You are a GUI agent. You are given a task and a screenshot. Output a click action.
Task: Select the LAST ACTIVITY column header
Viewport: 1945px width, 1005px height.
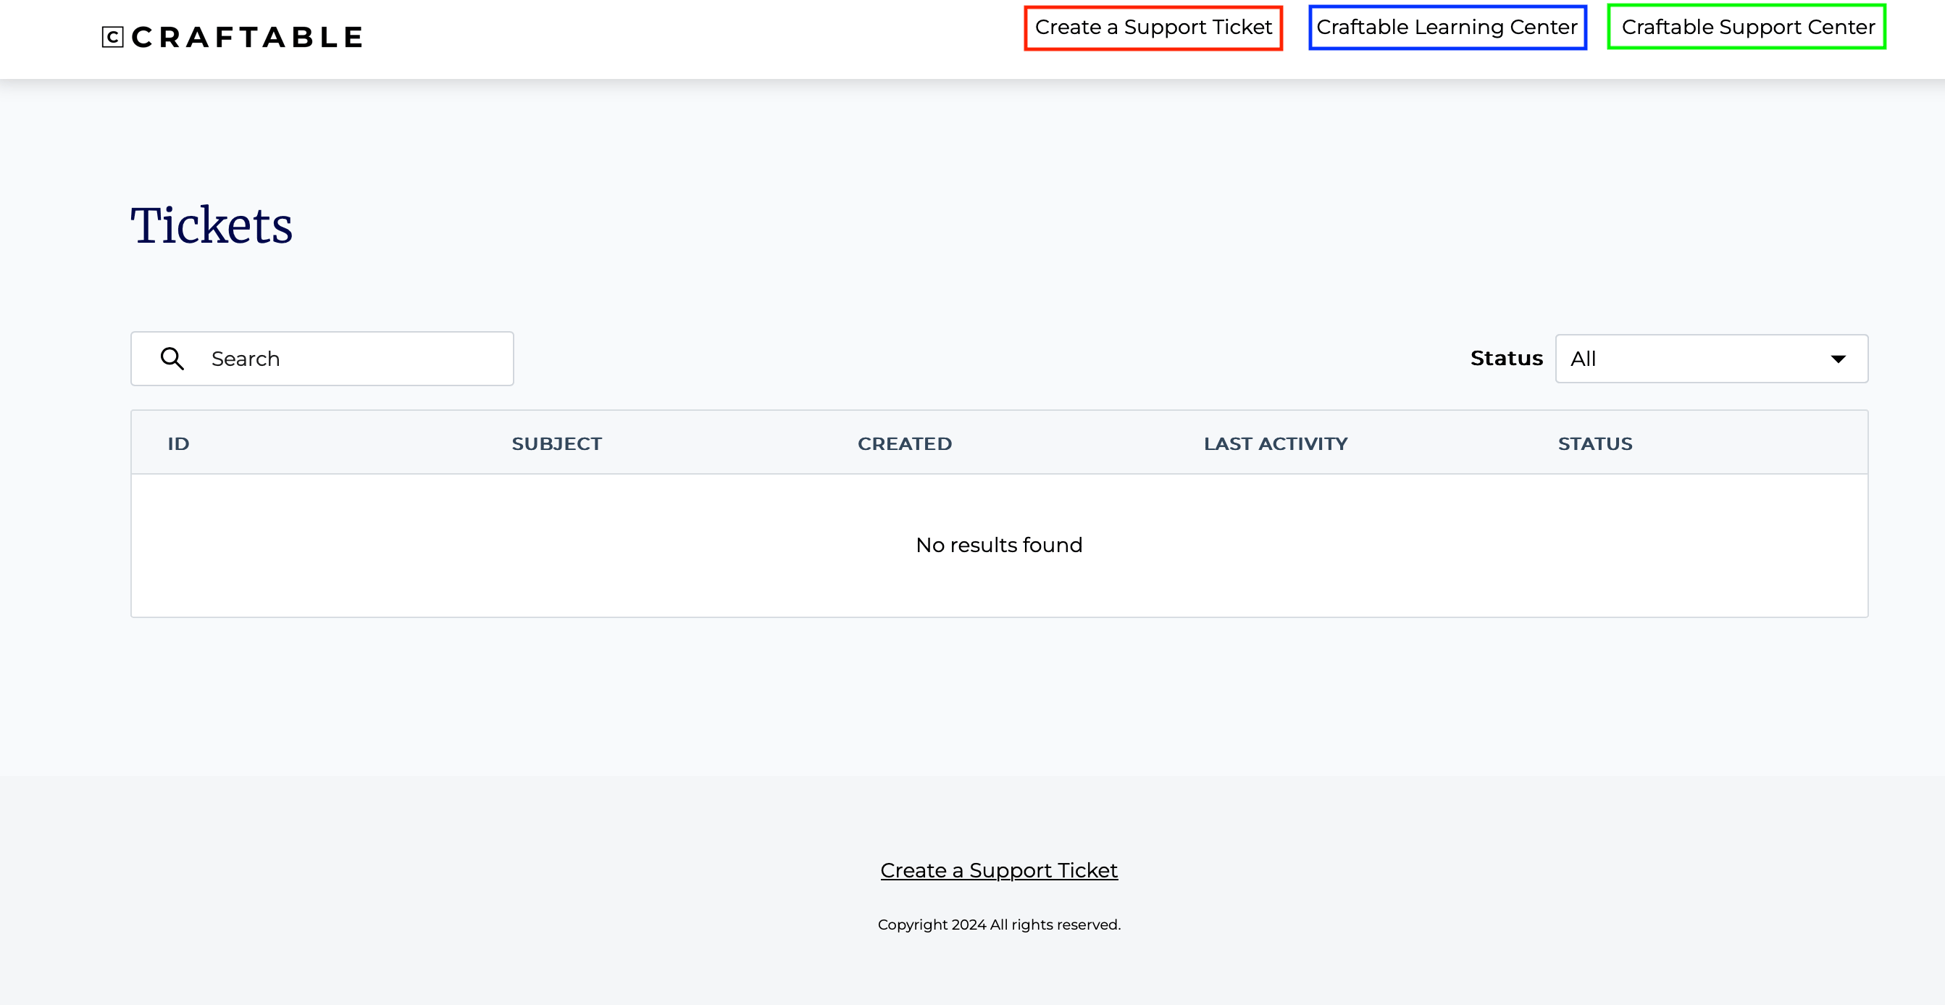1276,443
